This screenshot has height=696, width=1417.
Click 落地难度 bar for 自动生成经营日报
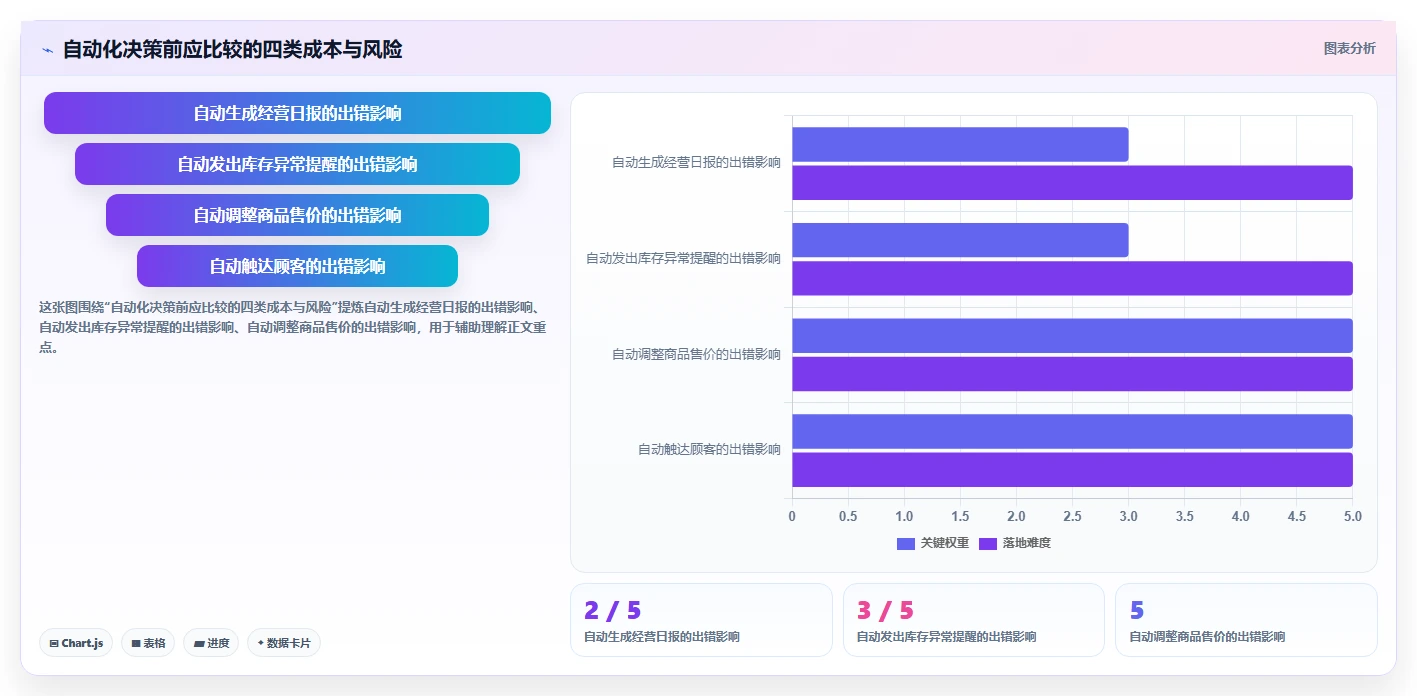[1072, 183]
